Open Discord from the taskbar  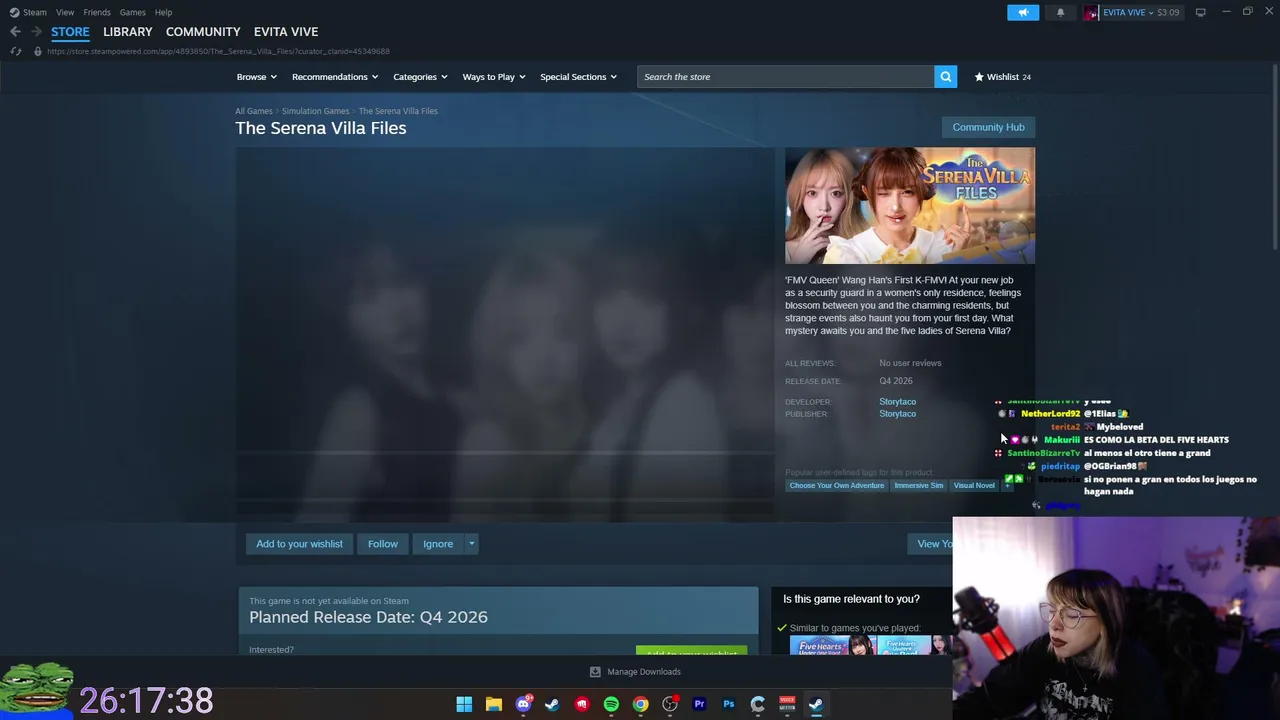523,704
